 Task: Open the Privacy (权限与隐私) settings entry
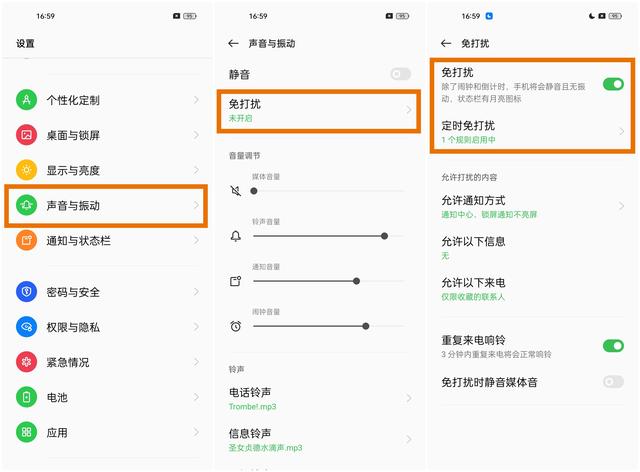(x=108, y=327)
